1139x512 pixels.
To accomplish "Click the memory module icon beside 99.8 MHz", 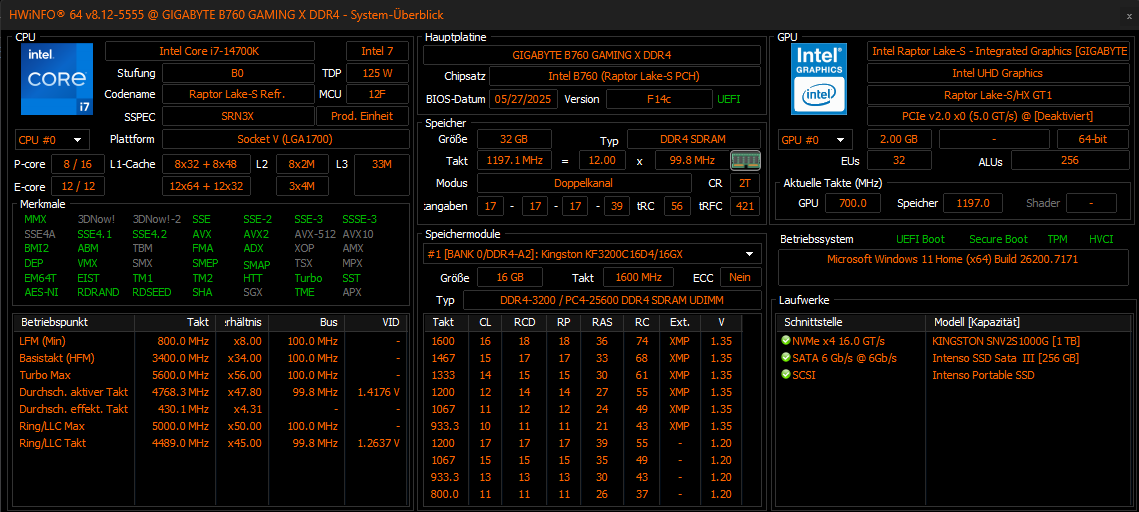I will (x=745, y=160).
